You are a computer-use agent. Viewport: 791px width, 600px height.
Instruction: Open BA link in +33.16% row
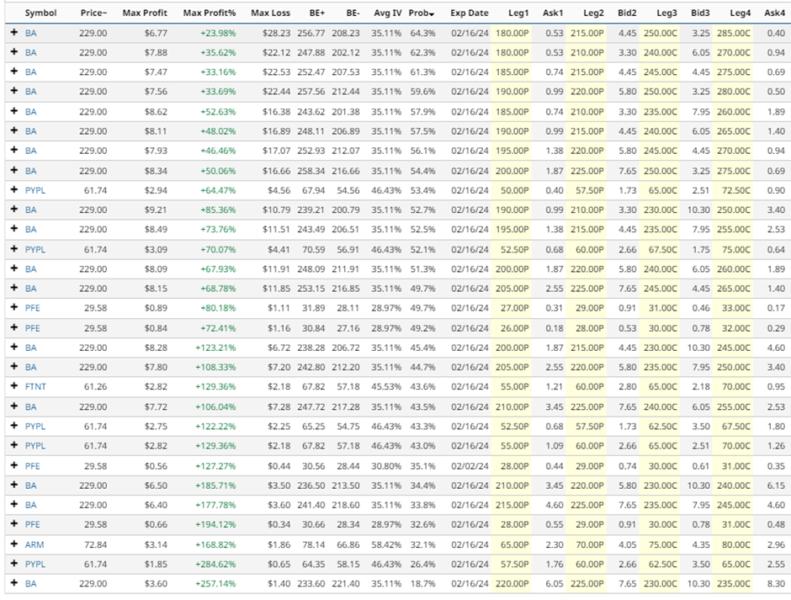31,72
